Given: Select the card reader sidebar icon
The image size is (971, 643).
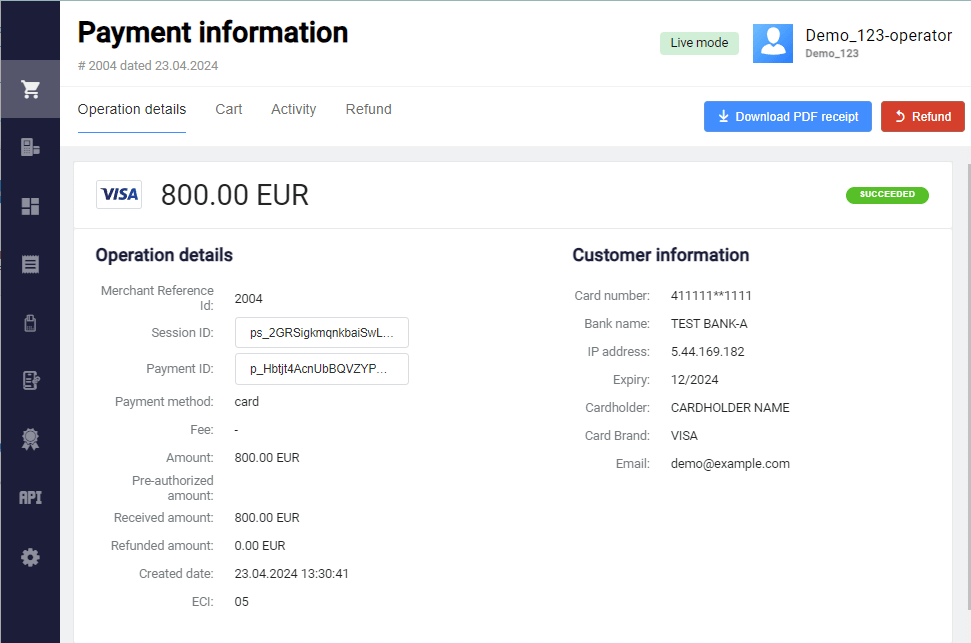Looking at the screenshot, I should [30, 322].
